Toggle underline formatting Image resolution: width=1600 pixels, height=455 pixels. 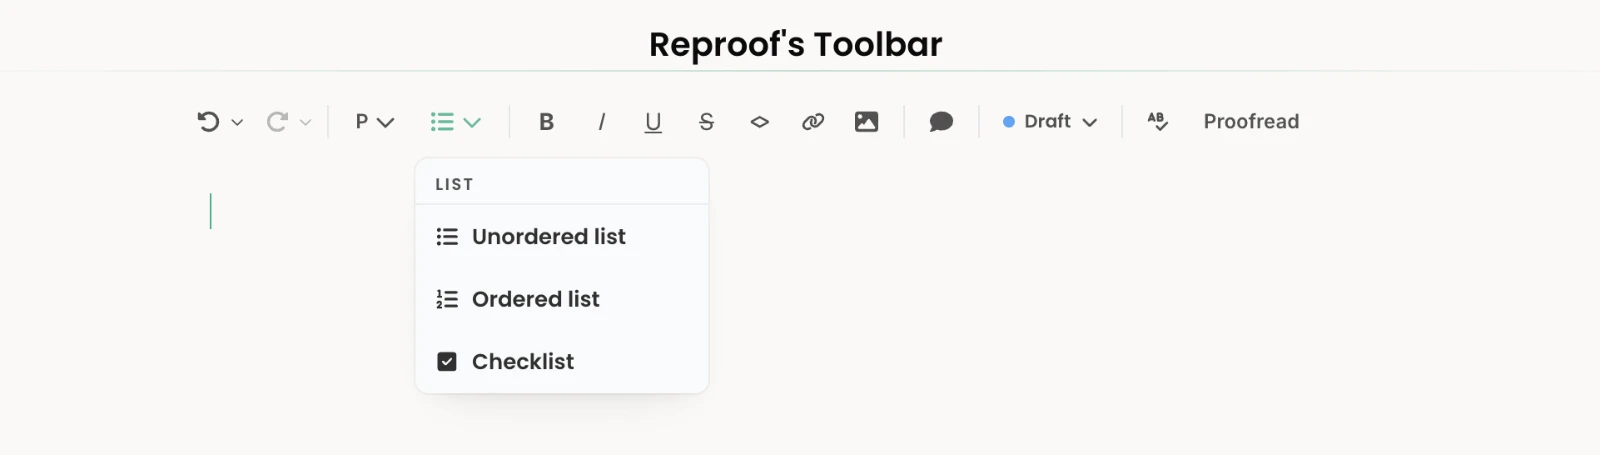[x=653, y=122]
